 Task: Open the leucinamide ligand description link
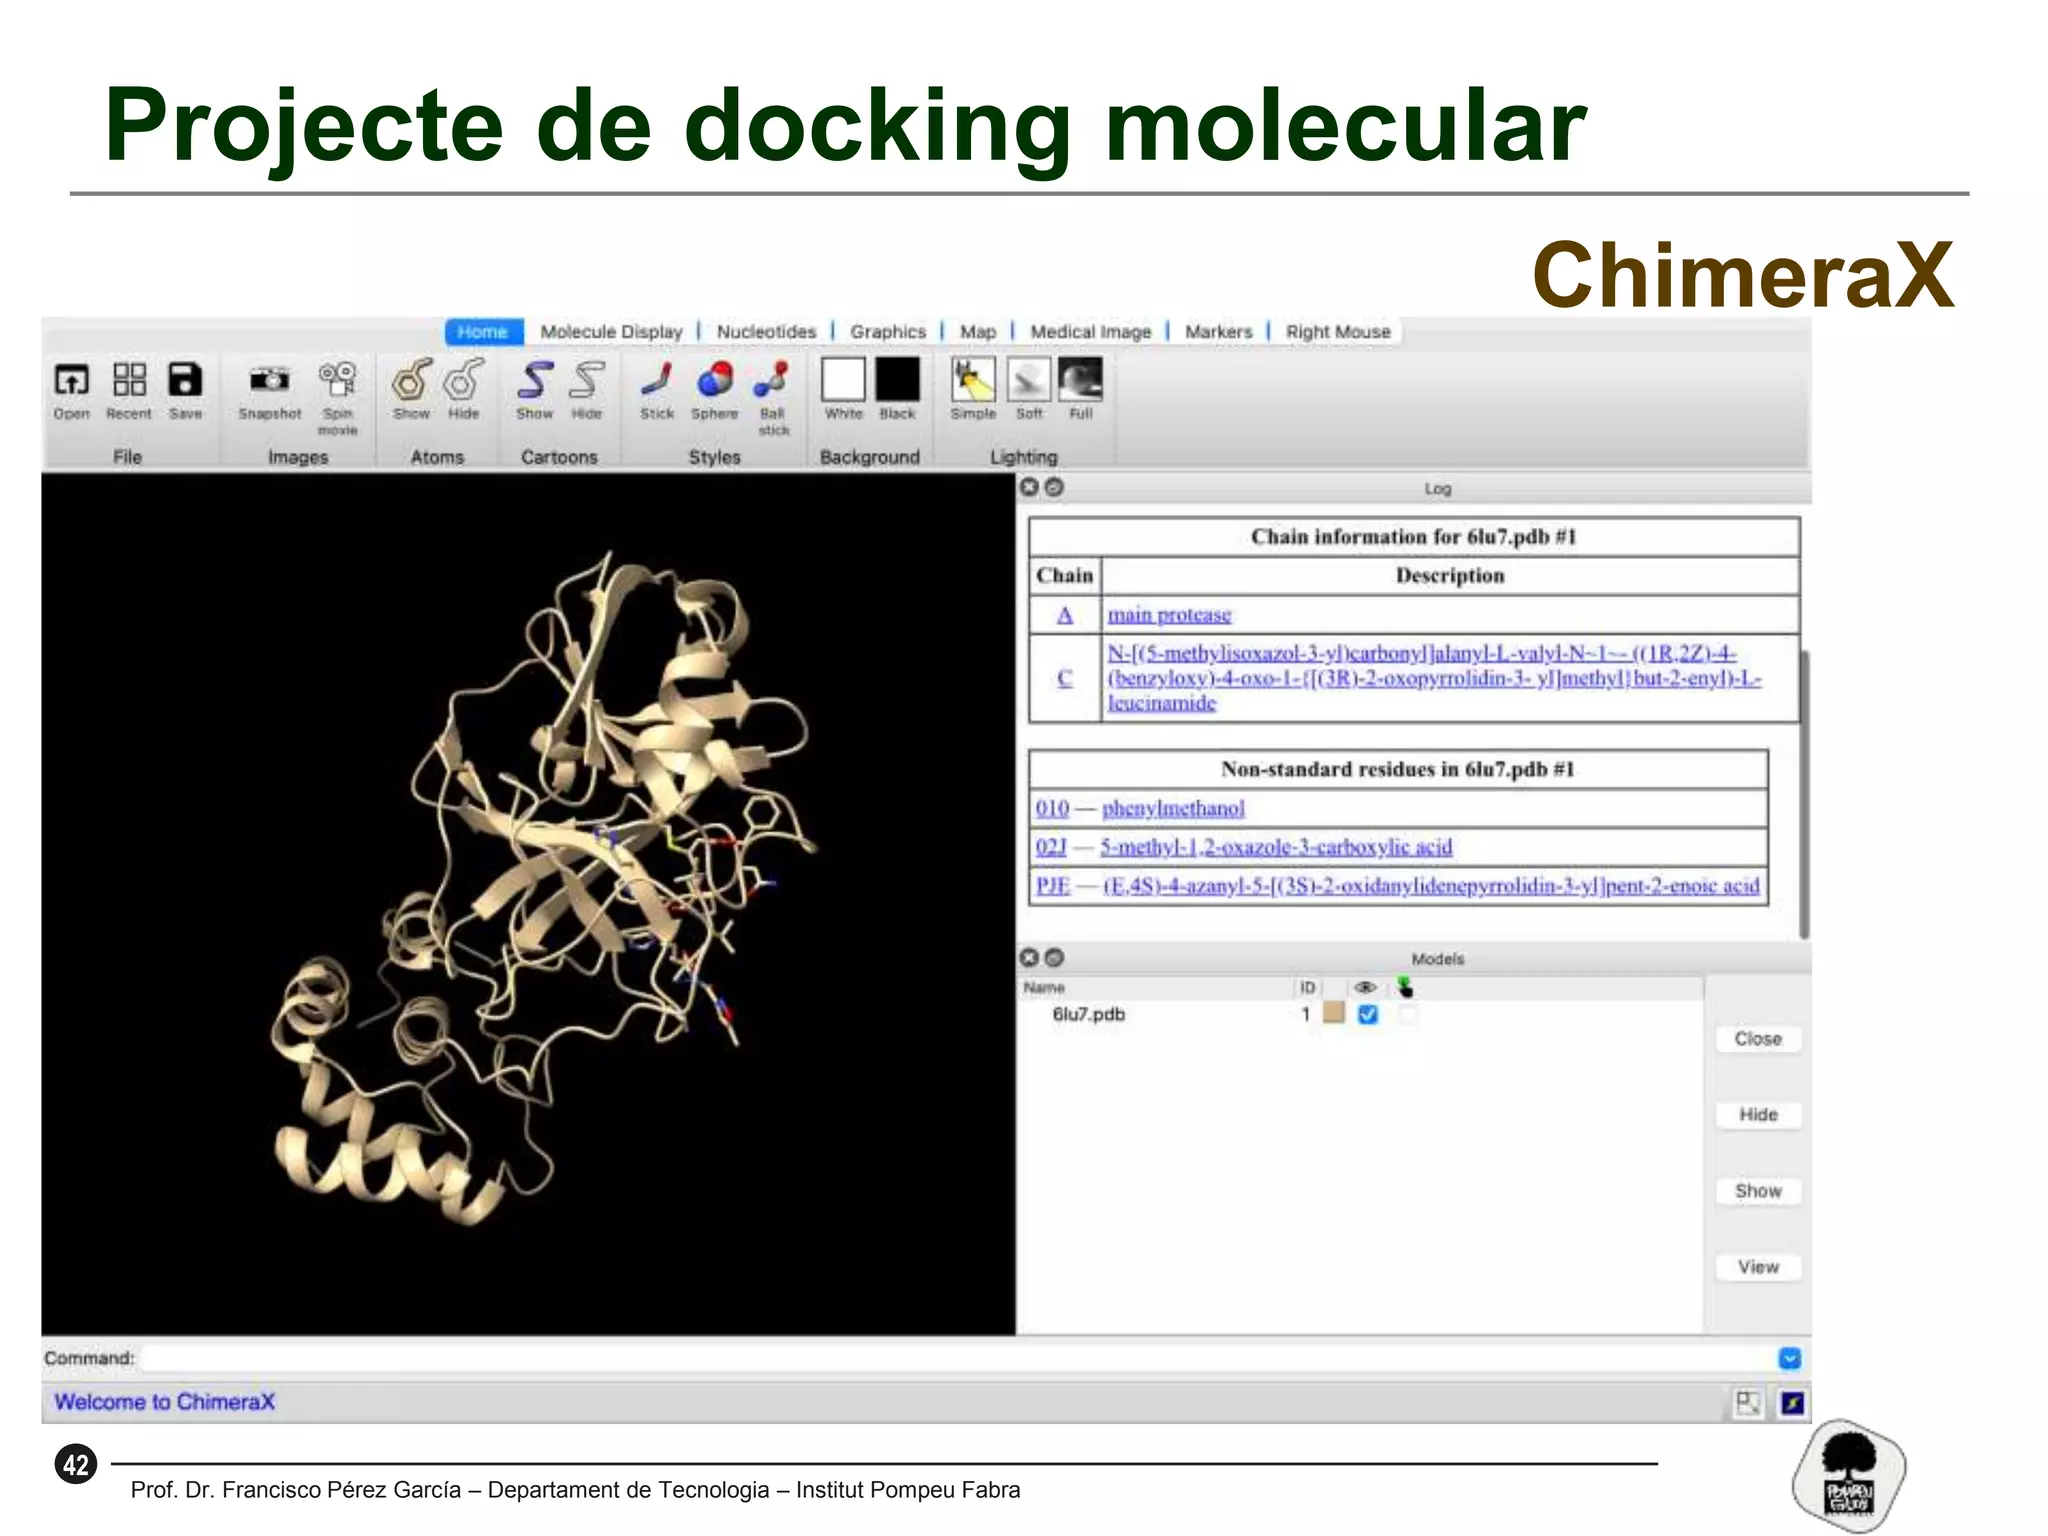[1434, 678]
